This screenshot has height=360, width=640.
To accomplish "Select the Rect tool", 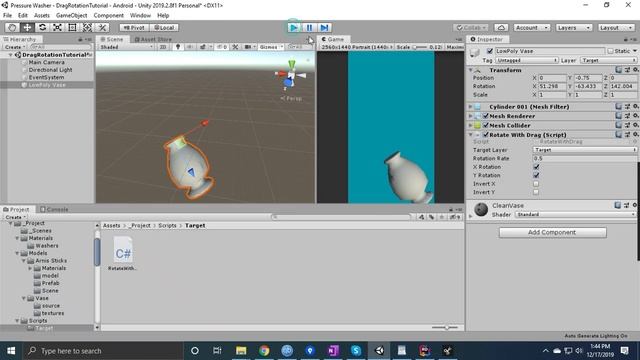I will 72,27.
